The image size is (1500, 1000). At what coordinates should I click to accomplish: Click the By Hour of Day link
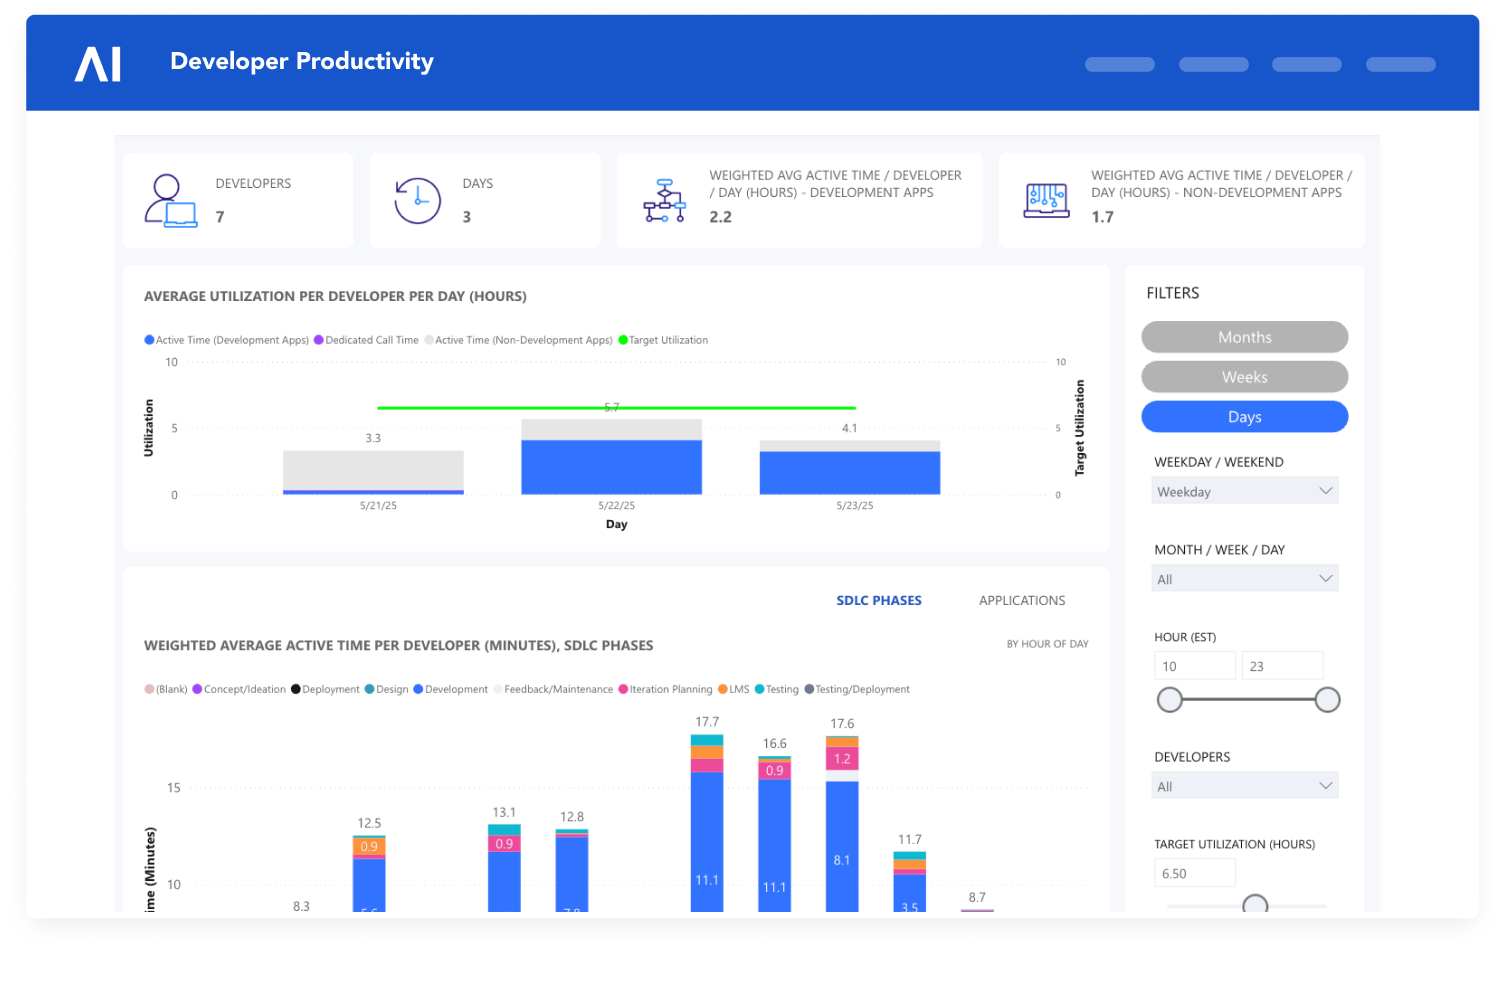tap(1047, 644)
